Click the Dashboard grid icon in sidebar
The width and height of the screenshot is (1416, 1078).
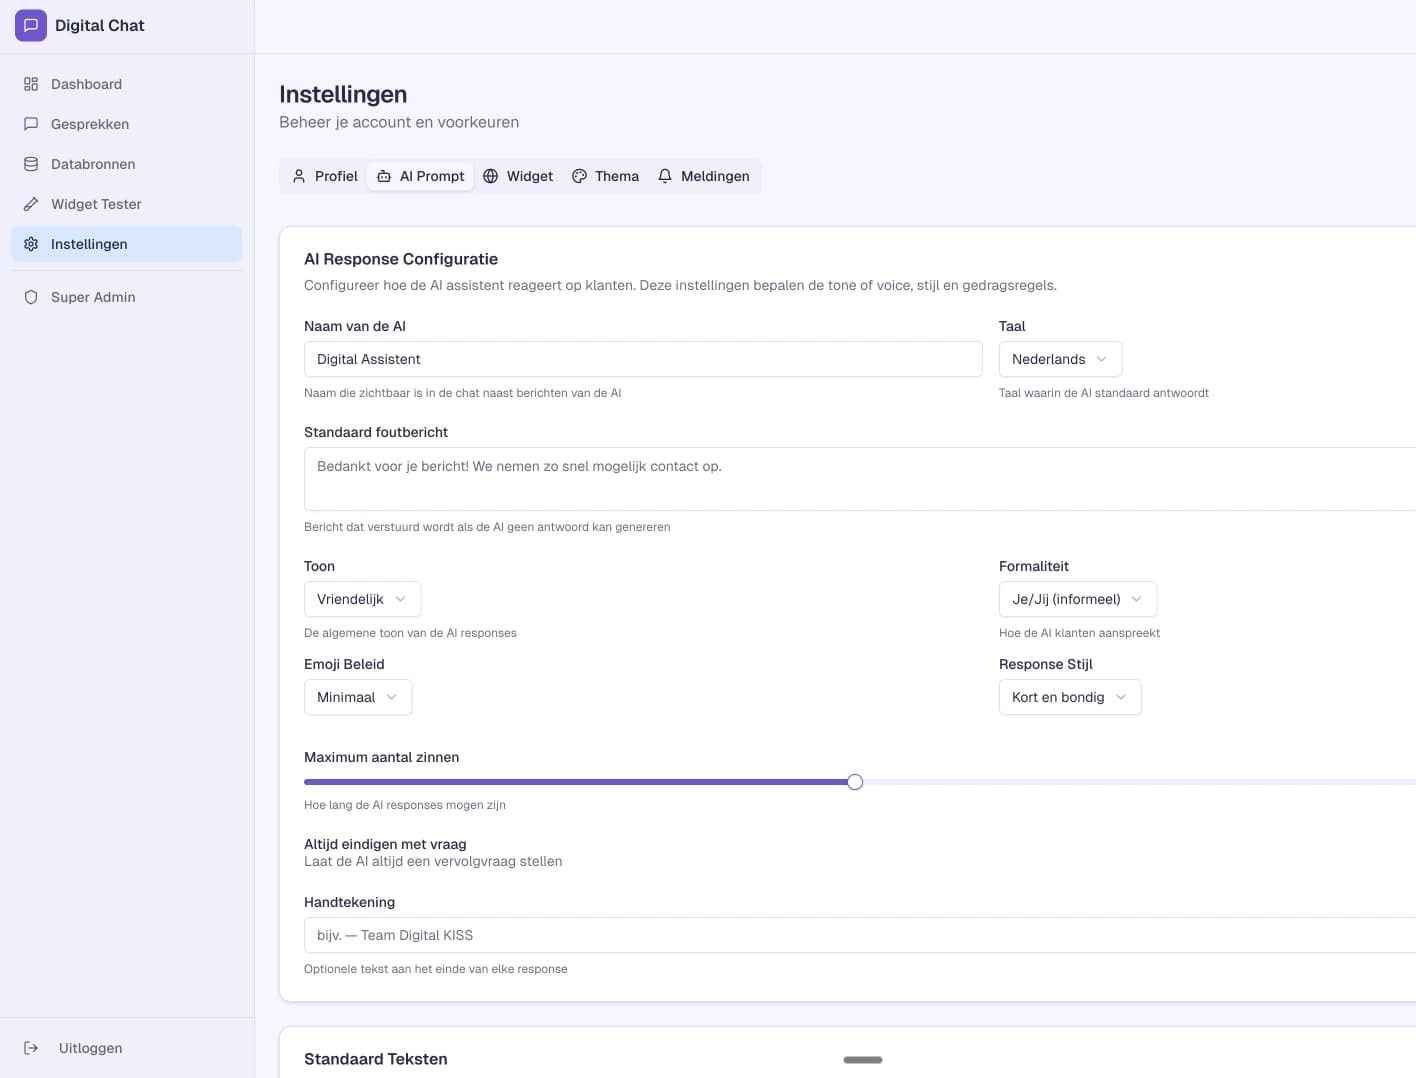(x=31, y=84)
